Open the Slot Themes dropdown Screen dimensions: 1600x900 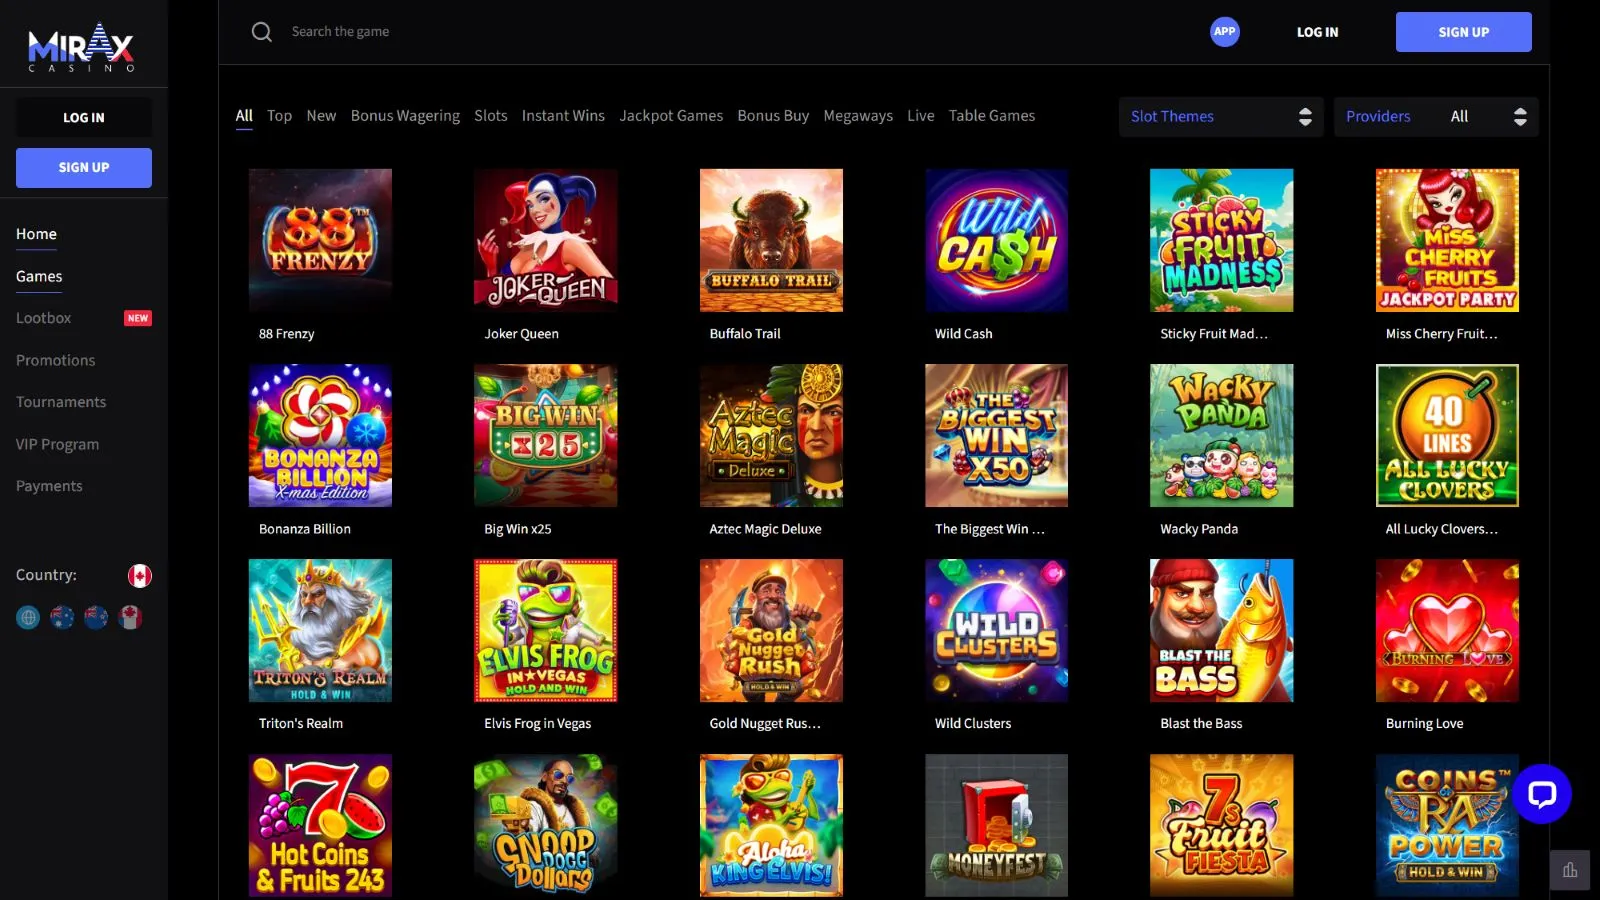tap(1220, 117)
